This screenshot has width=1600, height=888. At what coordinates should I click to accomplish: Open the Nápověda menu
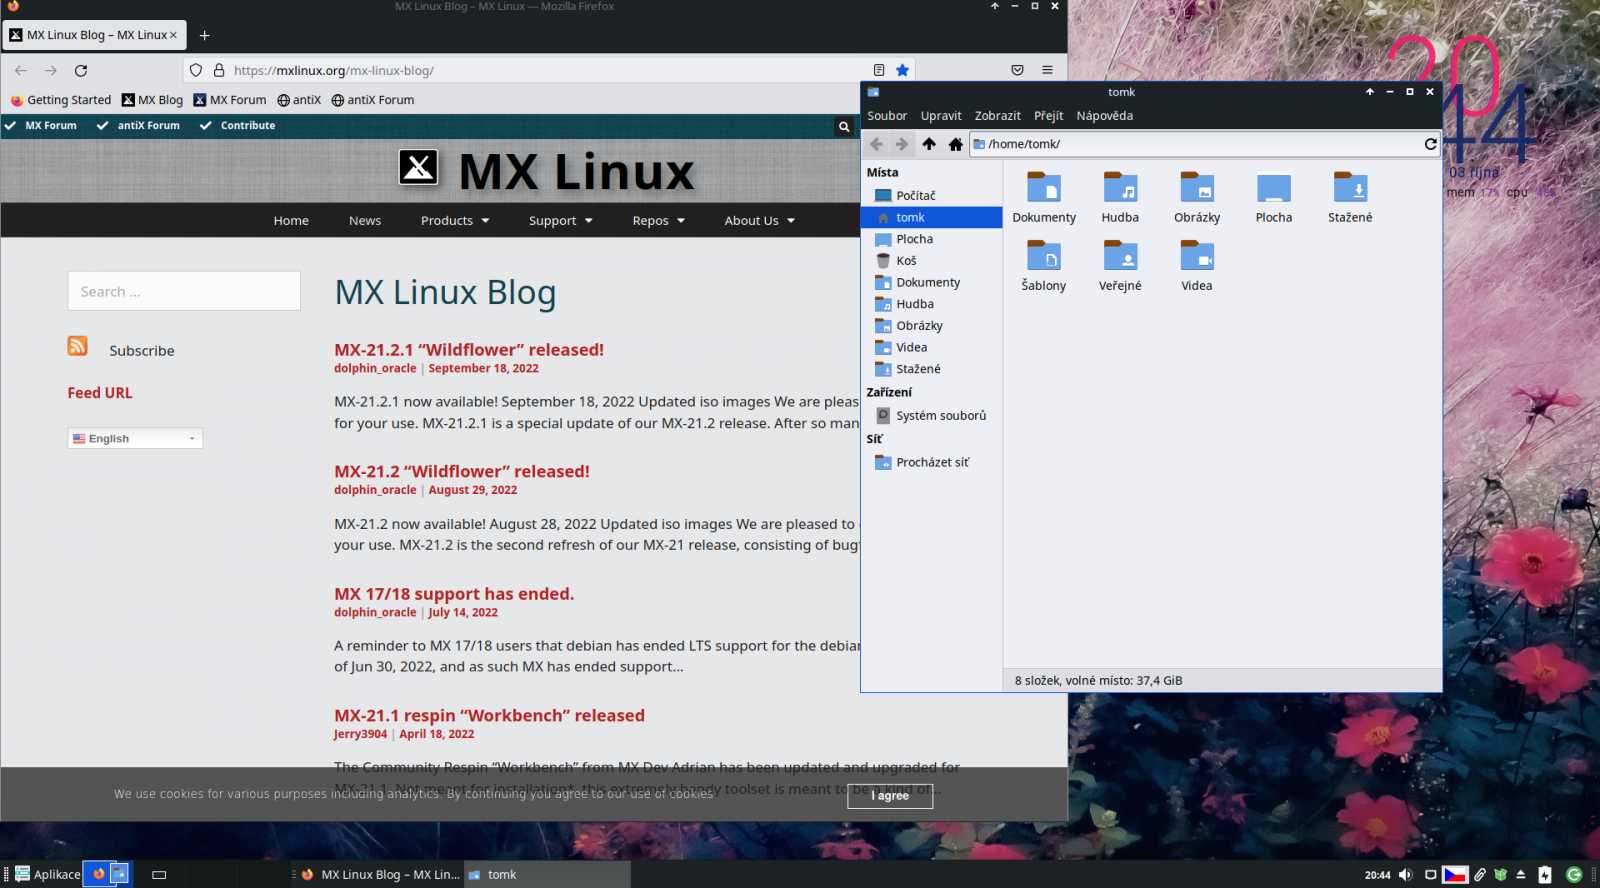[1105, 116]
